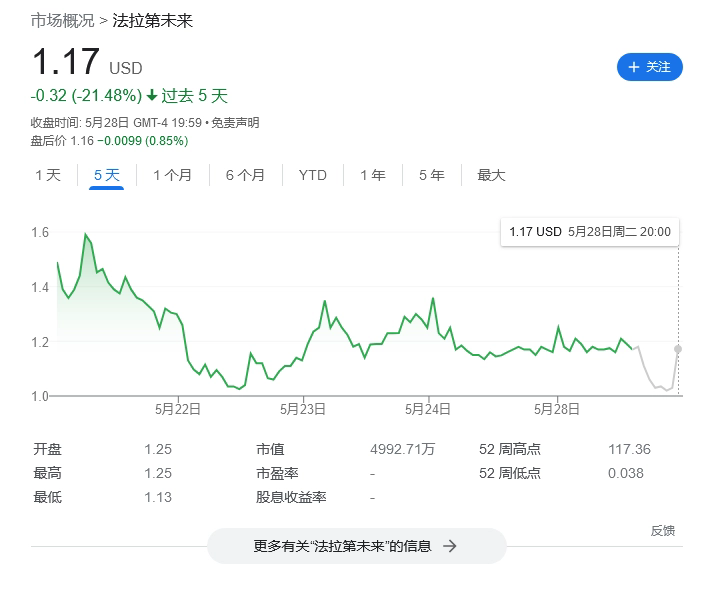
Task: Click the chart peak near 1.6
Action: click(x=86, y=235)
